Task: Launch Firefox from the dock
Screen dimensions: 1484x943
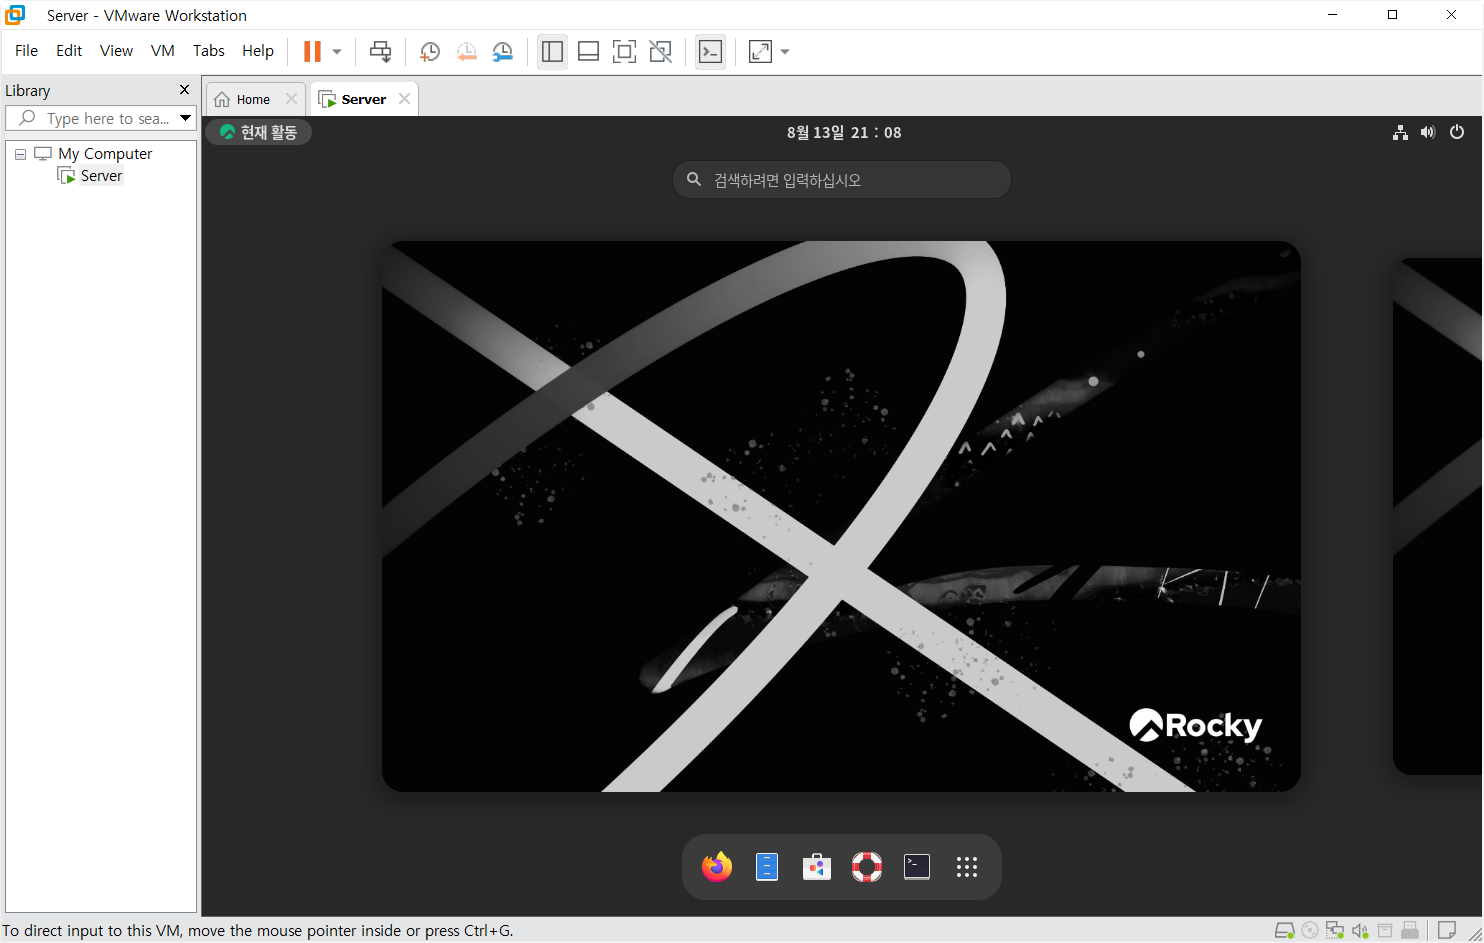Action: click(717, 867)
